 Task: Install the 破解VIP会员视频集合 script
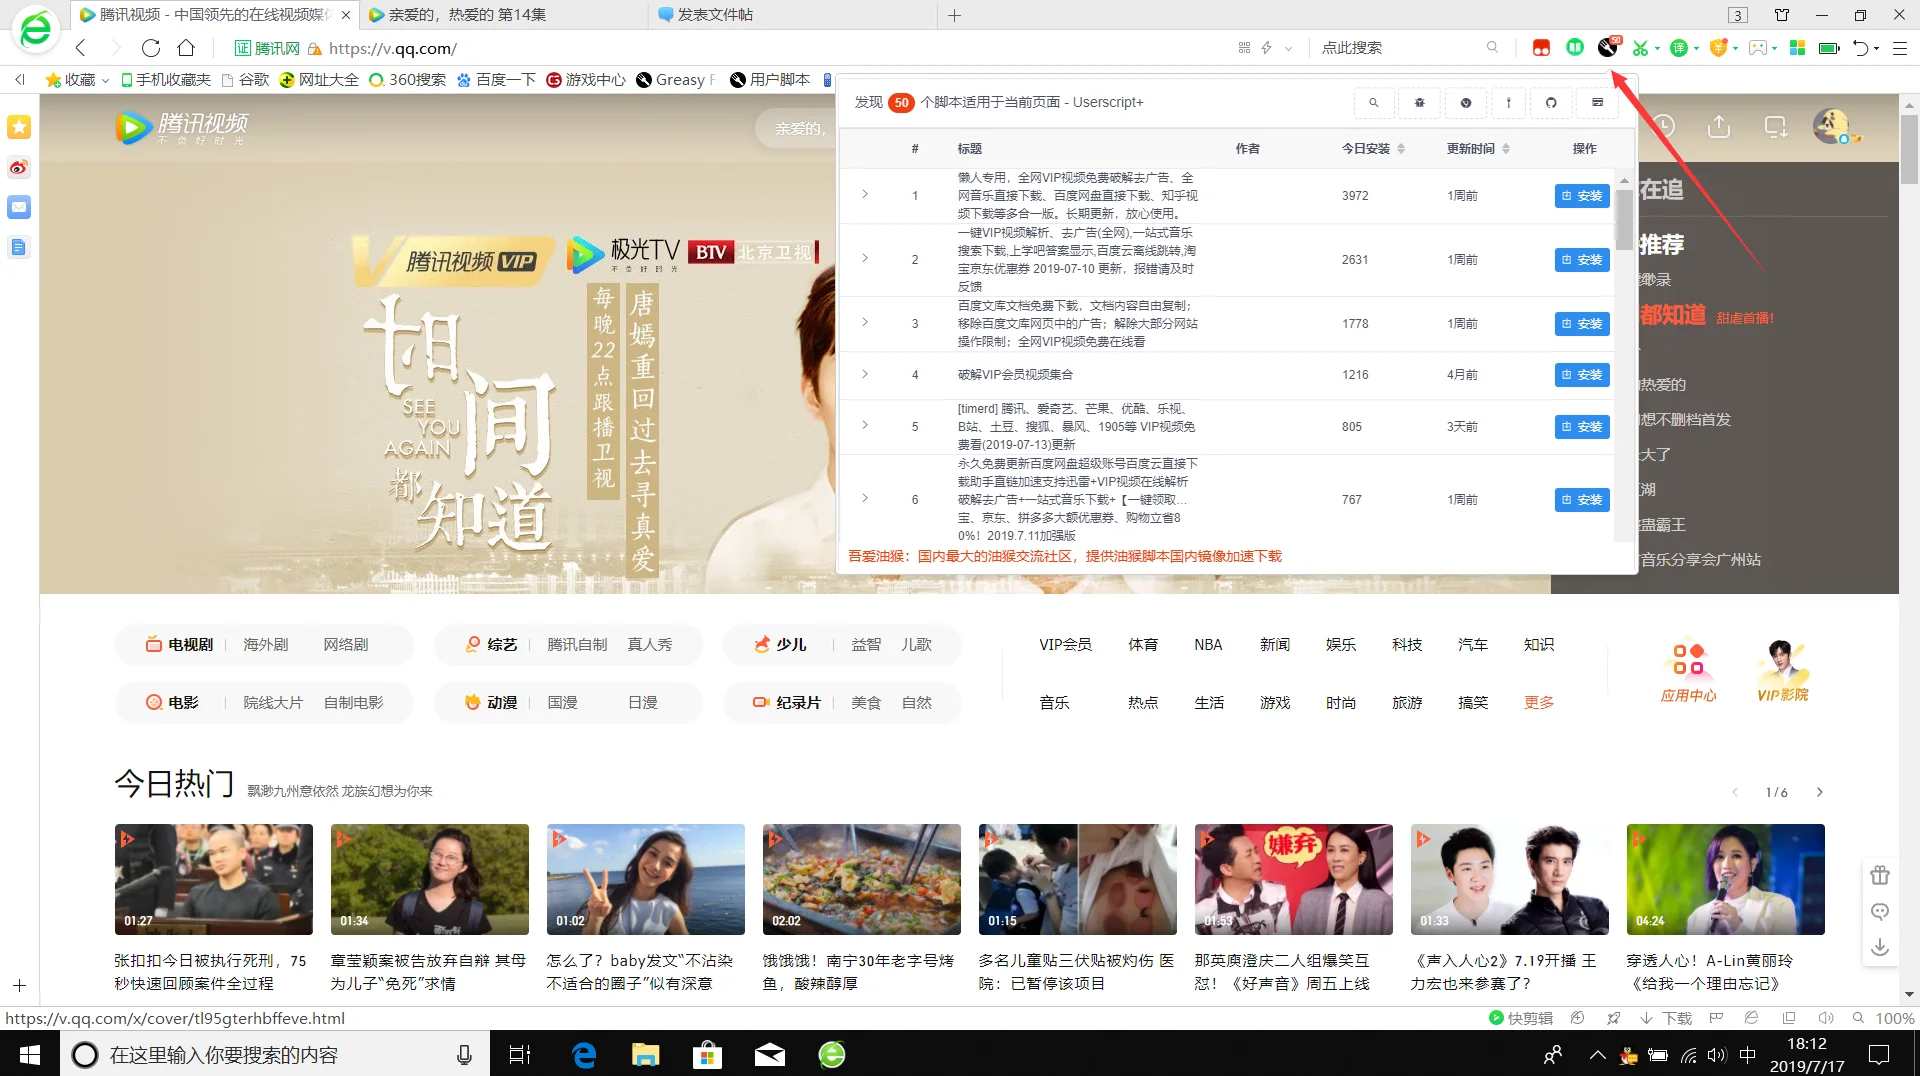pos(1582,375)
